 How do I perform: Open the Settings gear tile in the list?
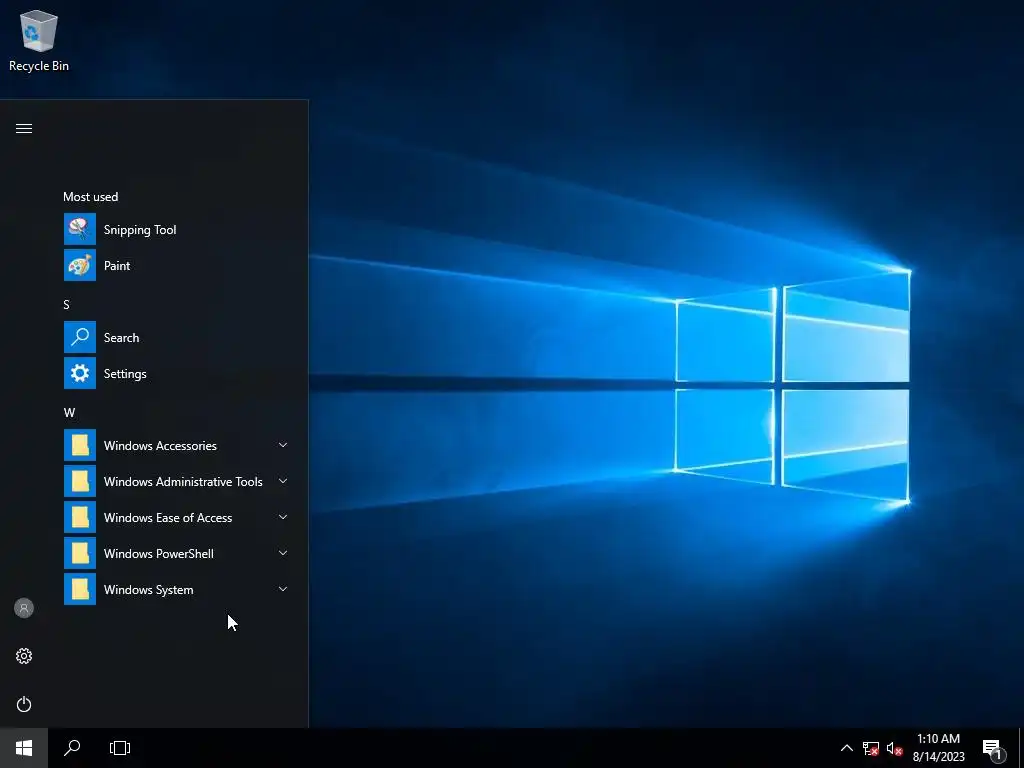[80, 373]
